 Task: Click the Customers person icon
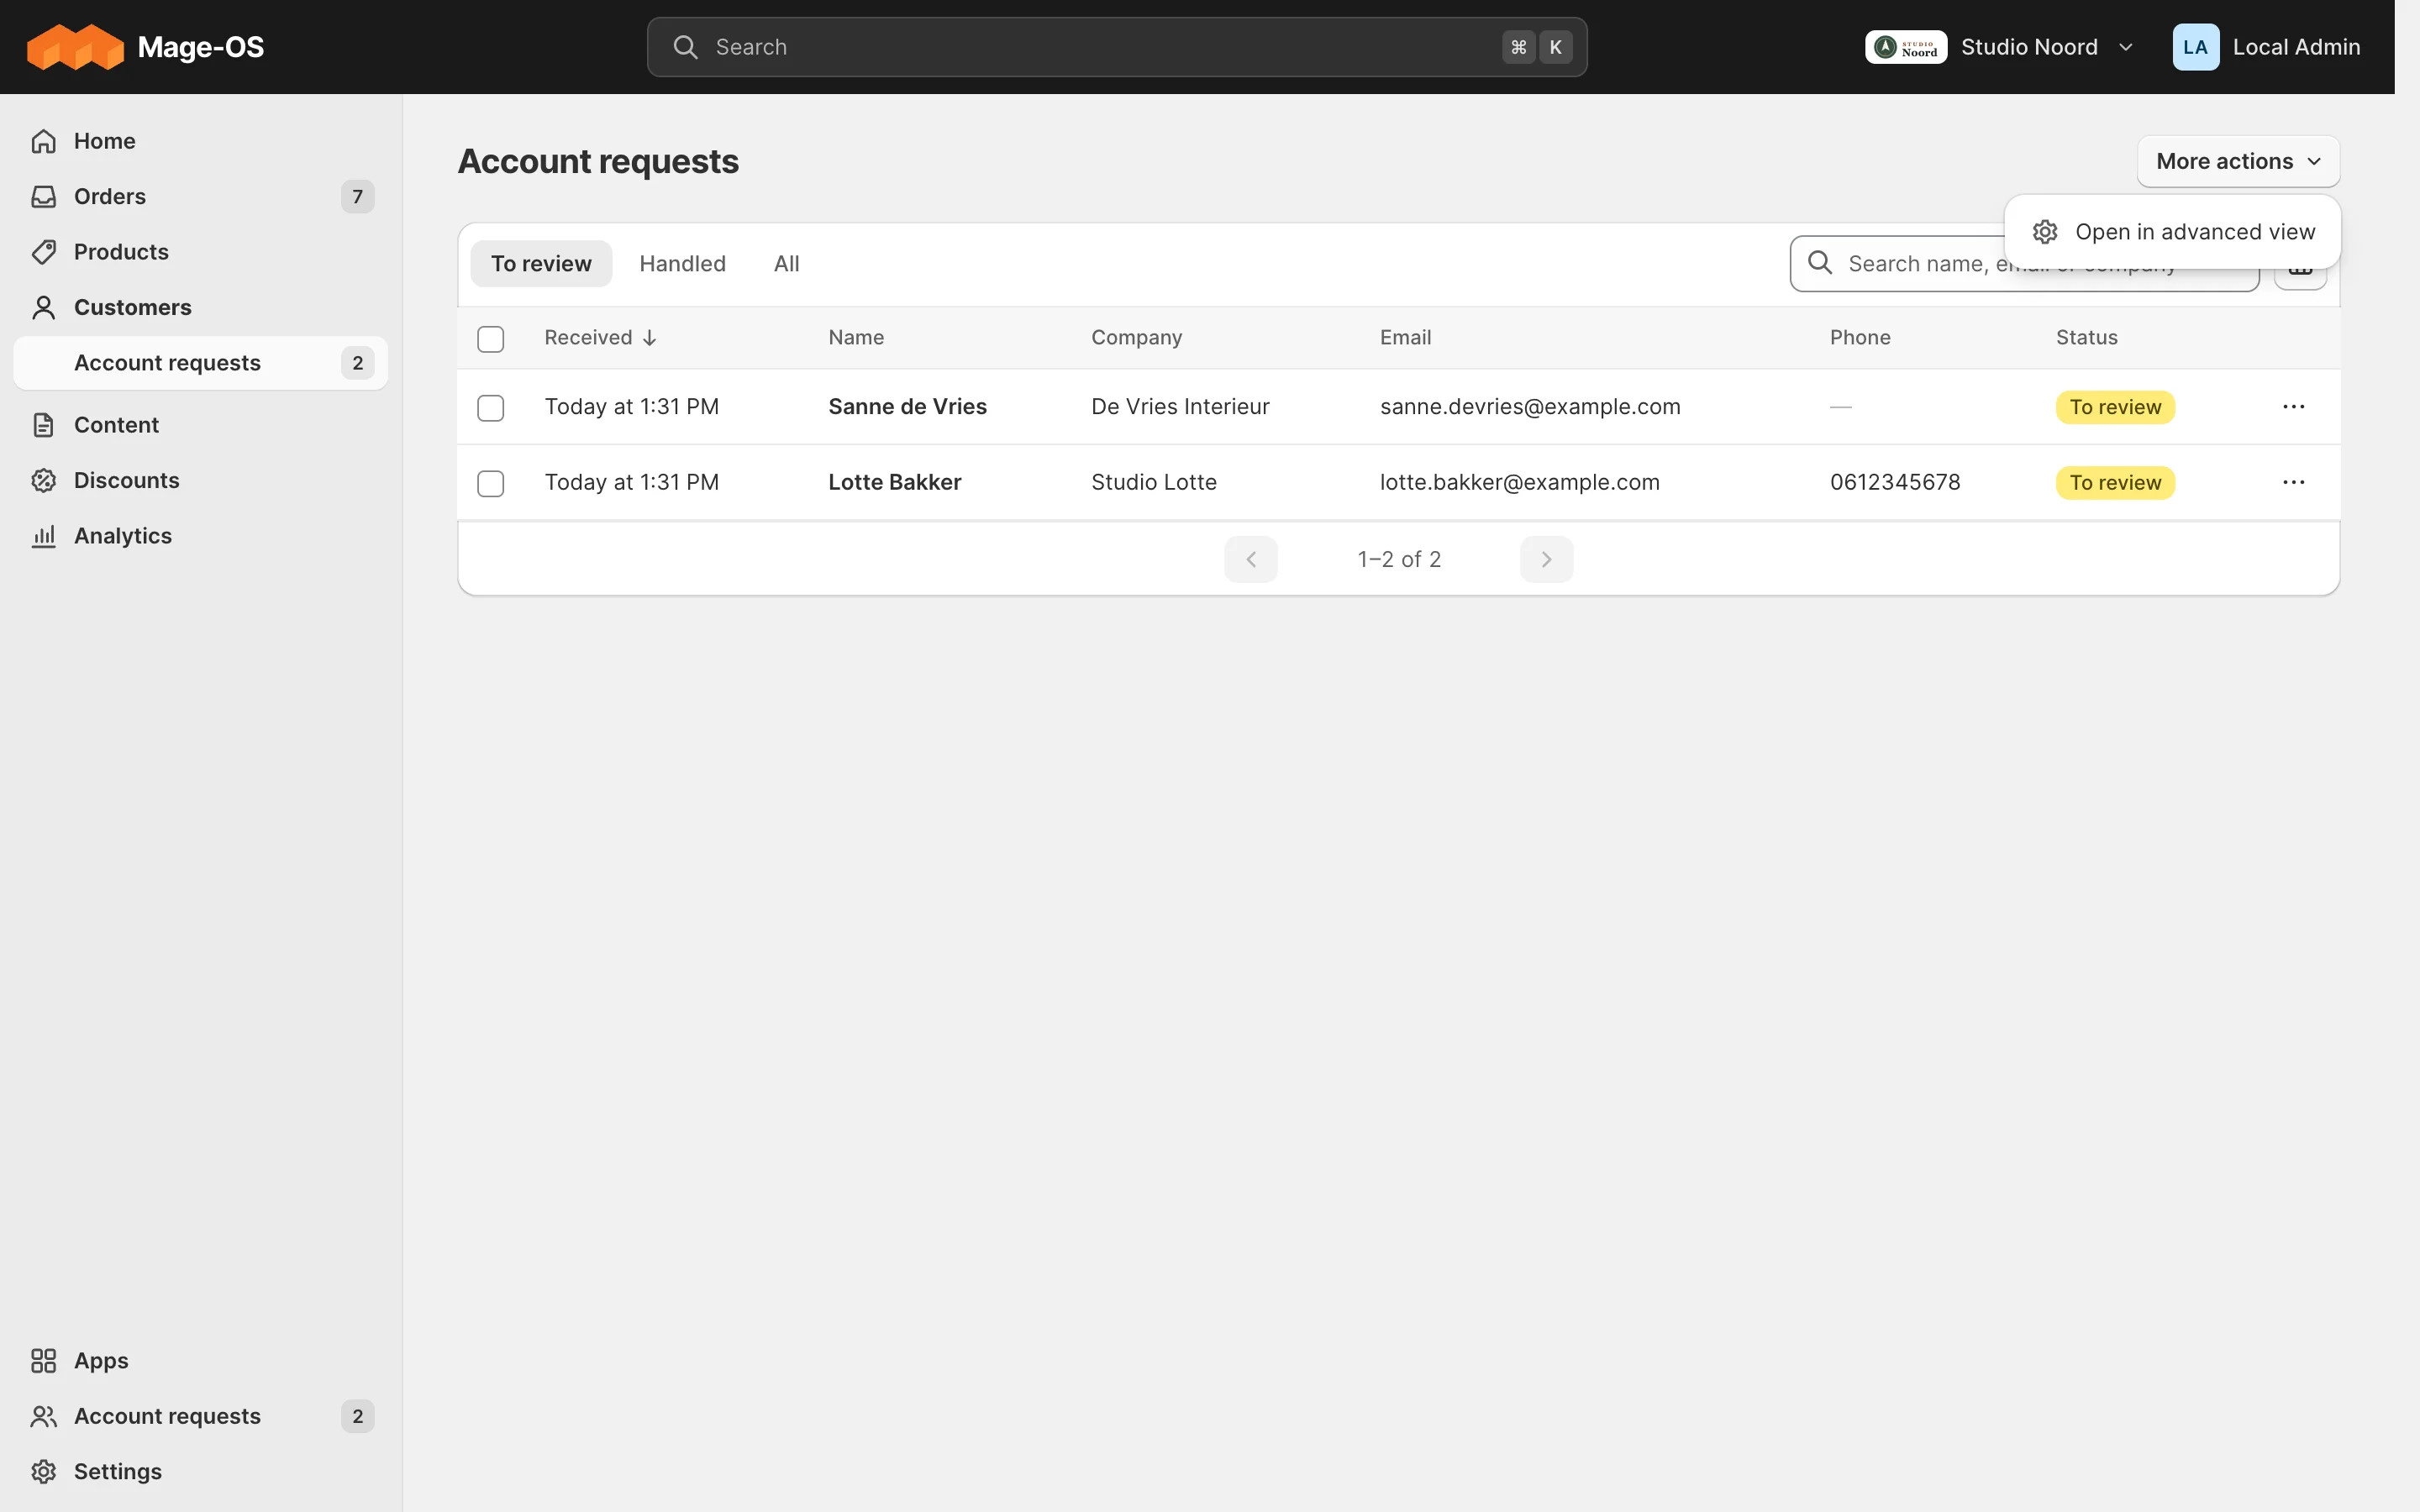coord(43,307)
